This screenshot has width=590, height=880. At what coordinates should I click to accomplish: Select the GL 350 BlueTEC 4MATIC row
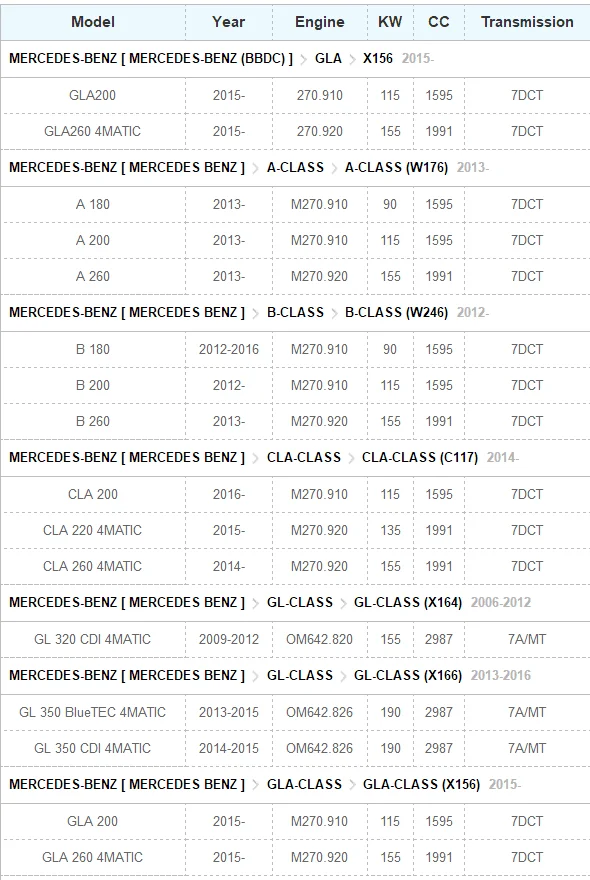click(295, 712)
